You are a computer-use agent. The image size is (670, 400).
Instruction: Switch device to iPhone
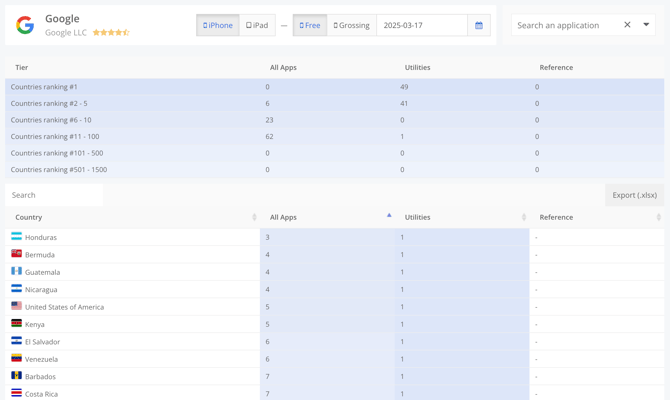[217, 25]
